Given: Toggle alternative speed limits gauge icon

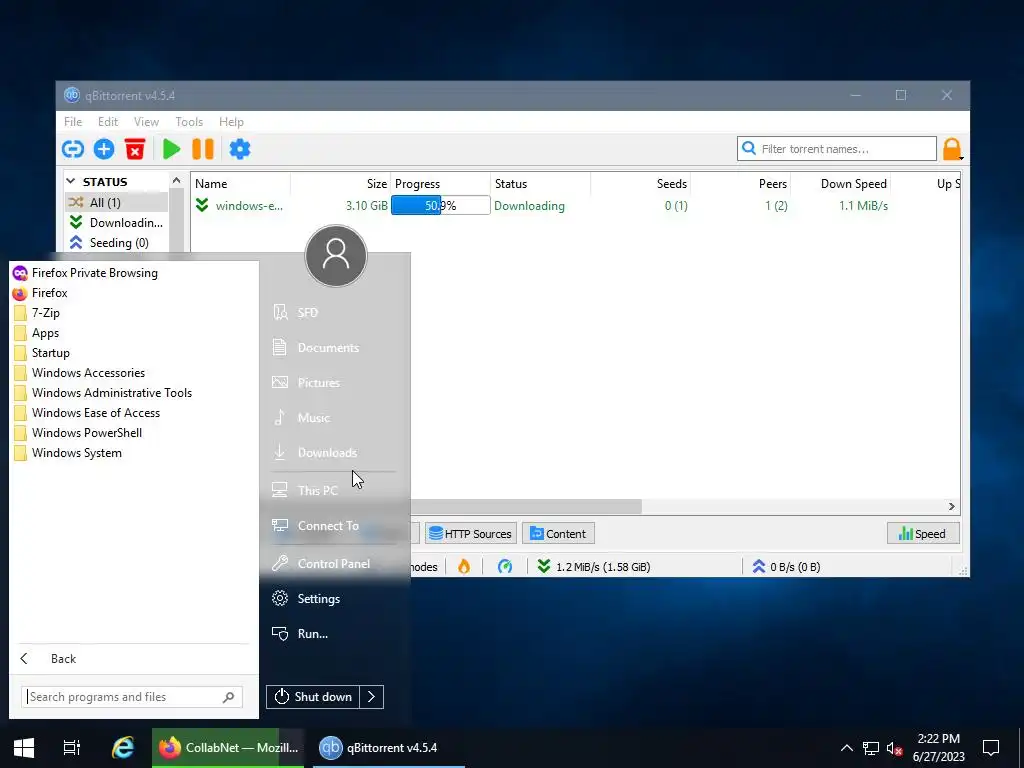Looking at the screenshot, I should pos(505,566).
